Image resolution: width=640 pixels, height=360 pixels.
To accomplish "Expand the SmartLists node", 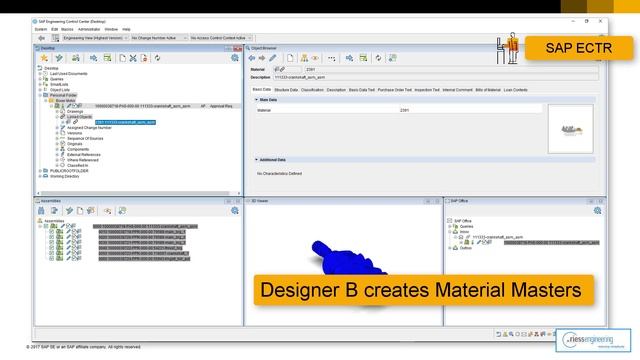I will coord(40,84).
